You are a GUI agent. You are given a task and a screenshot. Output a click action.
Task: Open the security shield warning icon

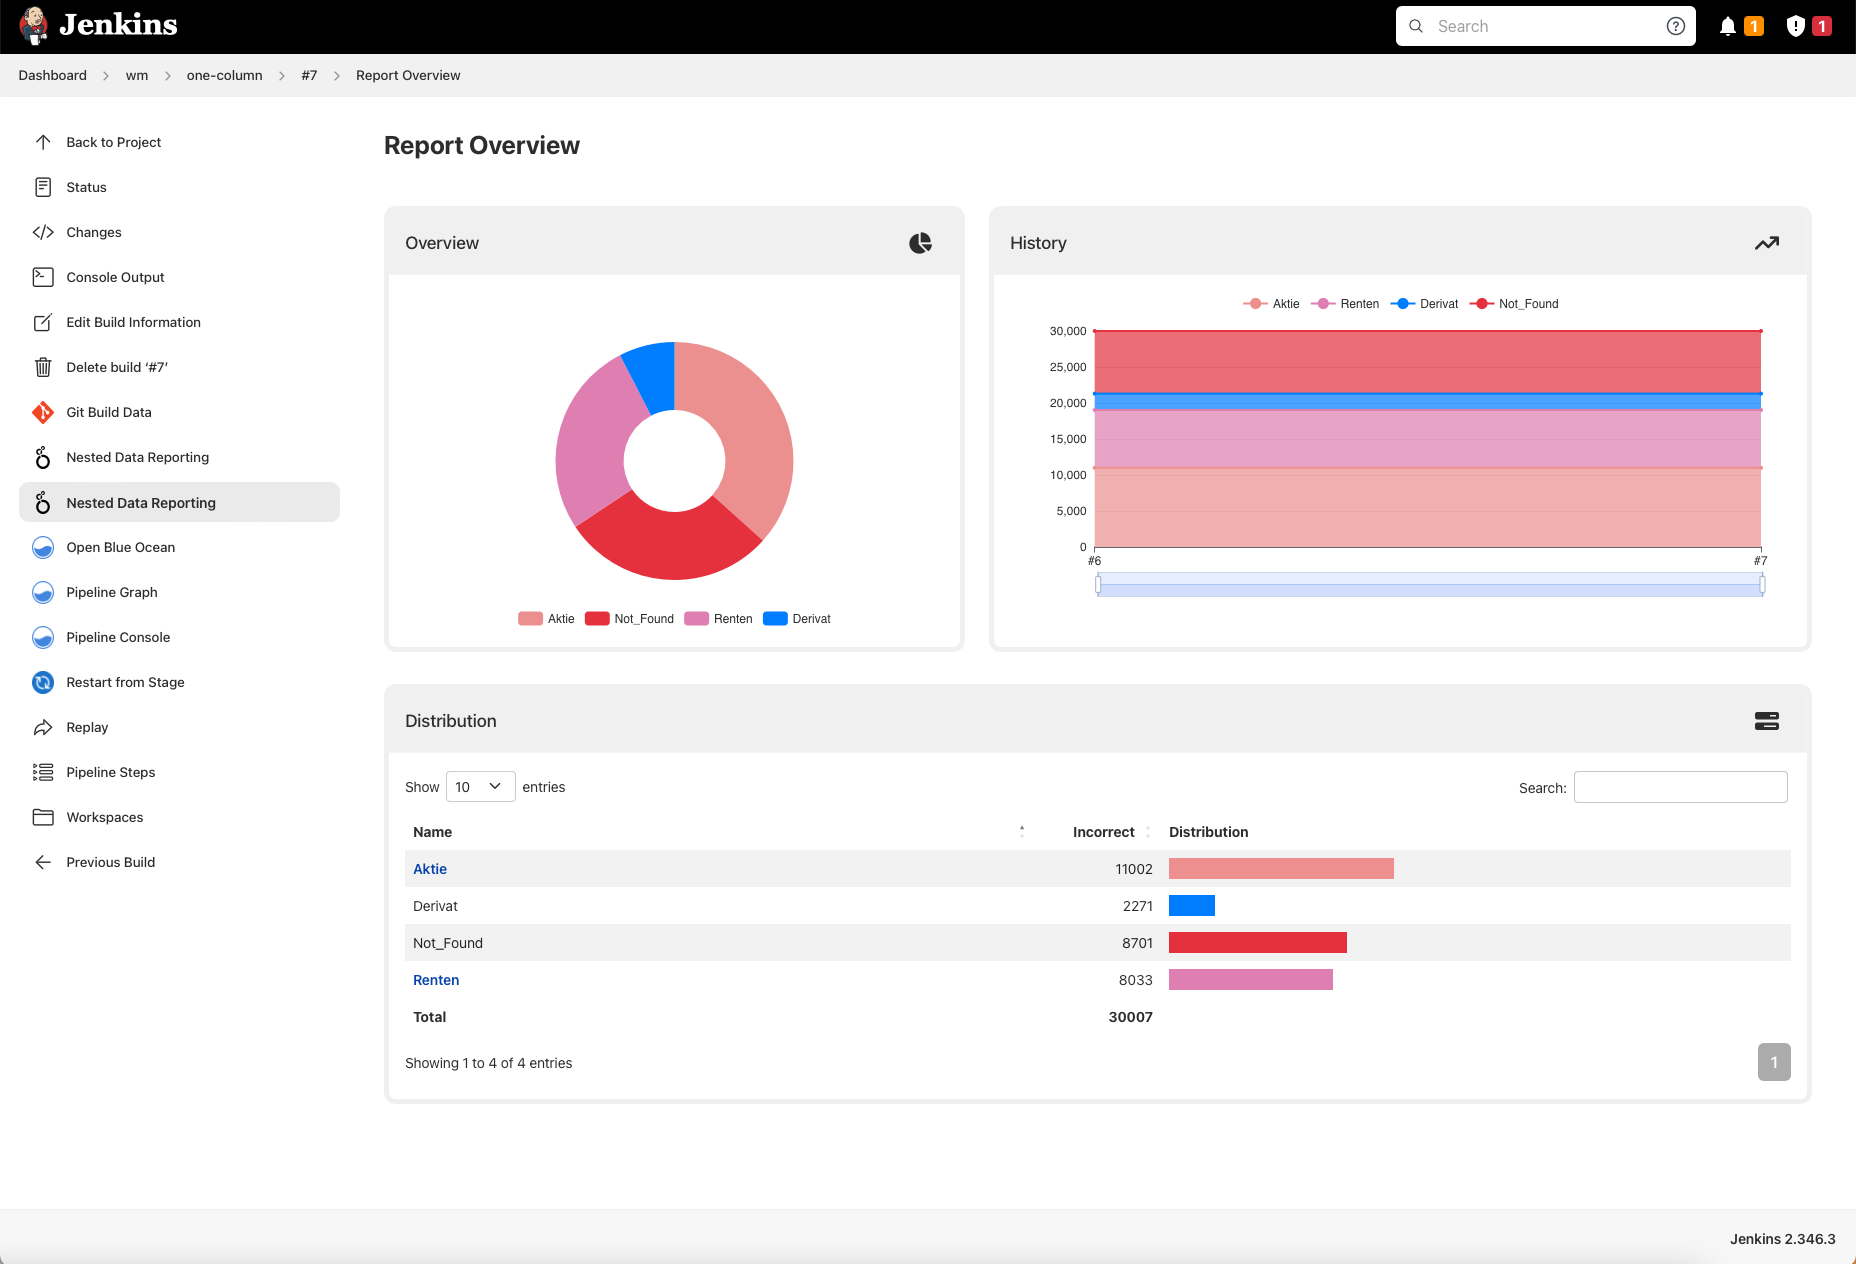coord(1796,27)
